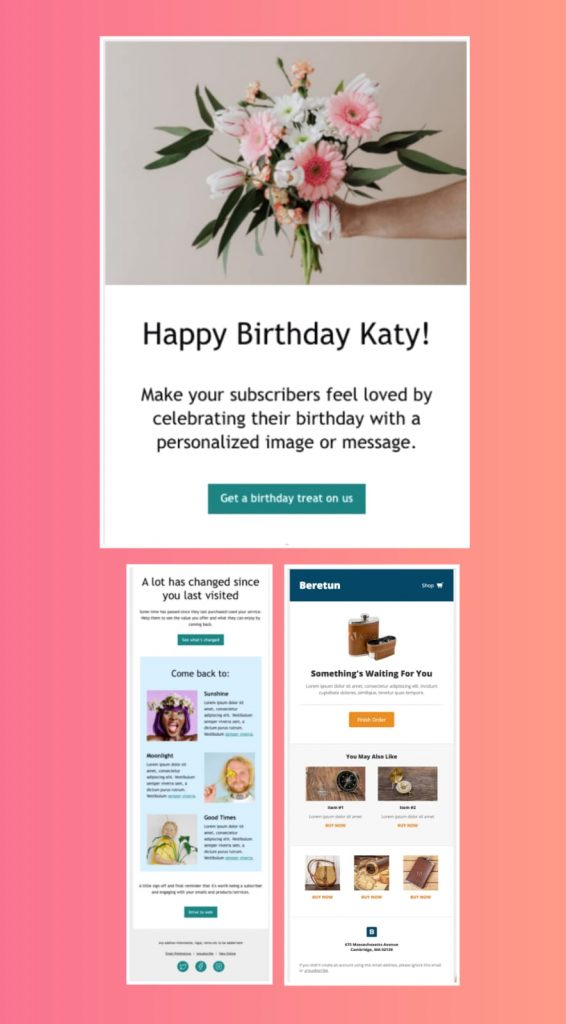This screenshot has height=1024, width=566.
Task: Click the orange Finish Order button
Action: tap(371, 719)
